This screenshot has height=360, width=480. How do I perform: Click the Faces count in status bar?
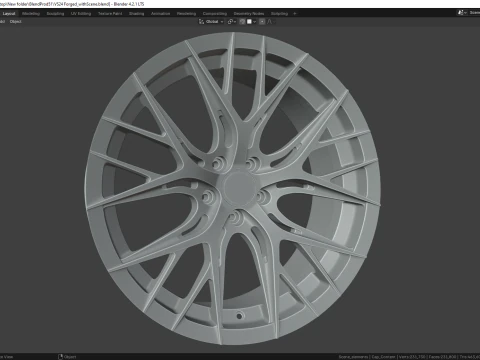[x=442, y=357]
